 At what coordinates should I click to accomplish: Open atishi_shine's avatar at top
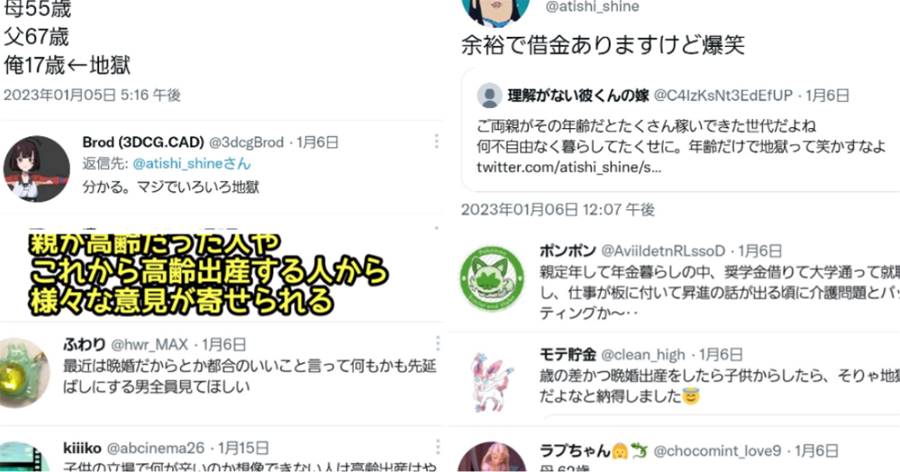496,11
